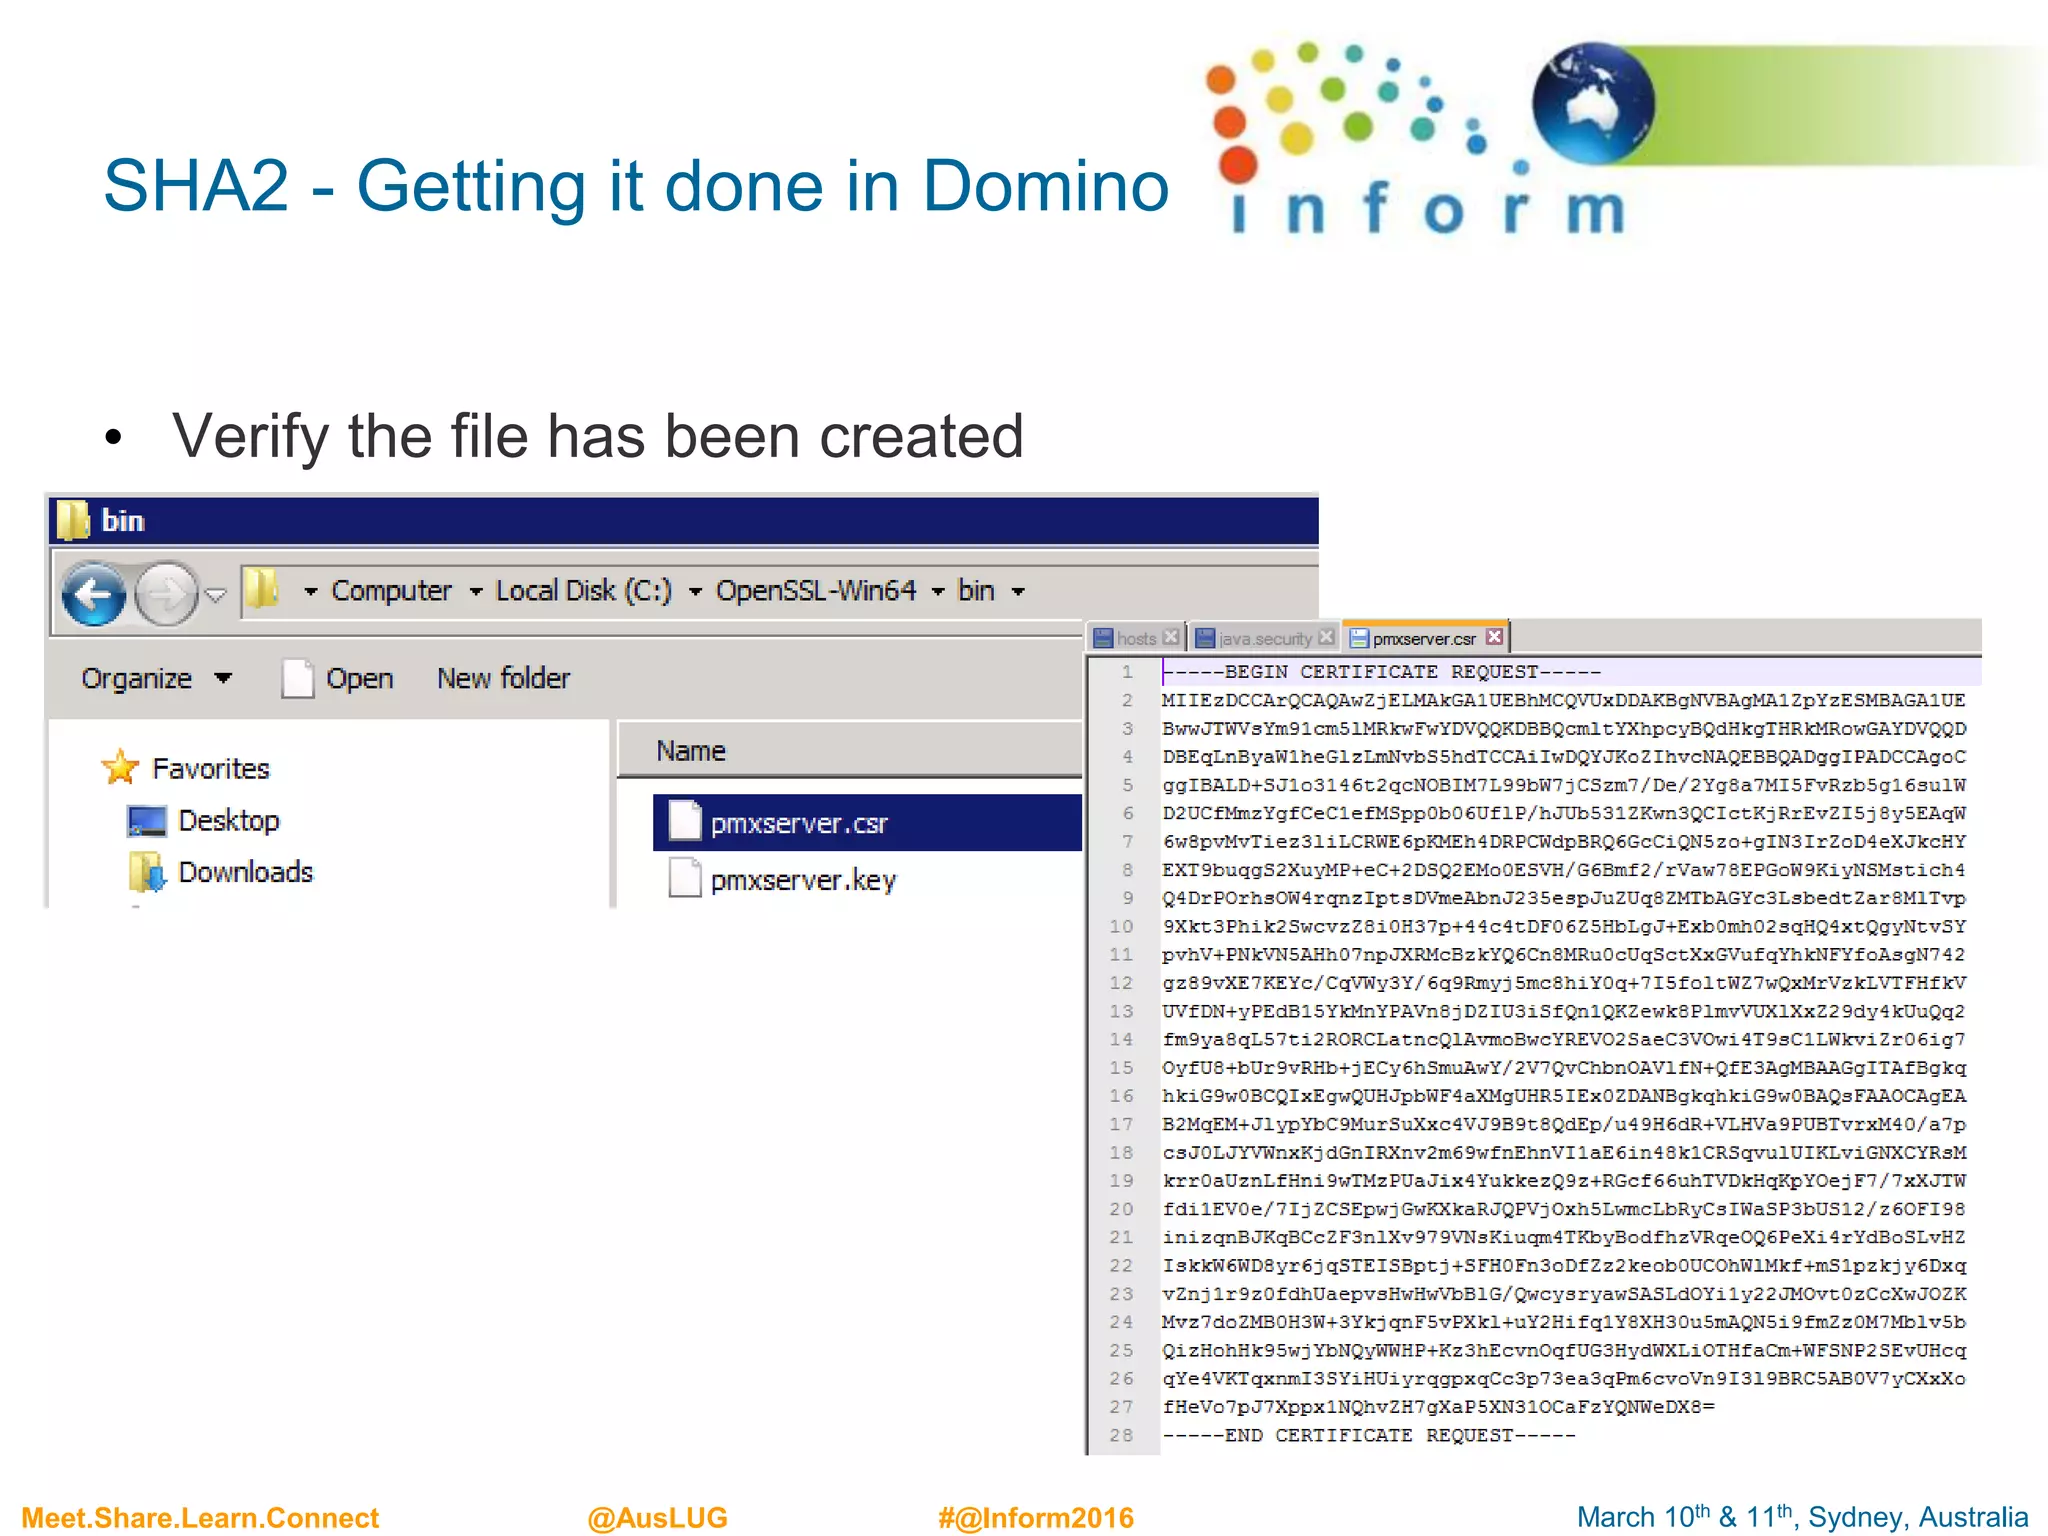Click the Favorites star icon

tap(121, 768)
